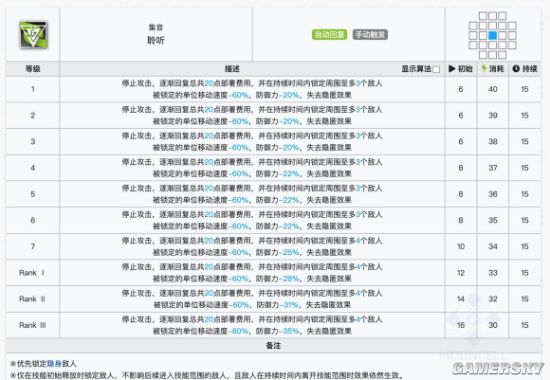
Task: Click cost value 37 in level 4 row
Action: click(x=493, y=168)
